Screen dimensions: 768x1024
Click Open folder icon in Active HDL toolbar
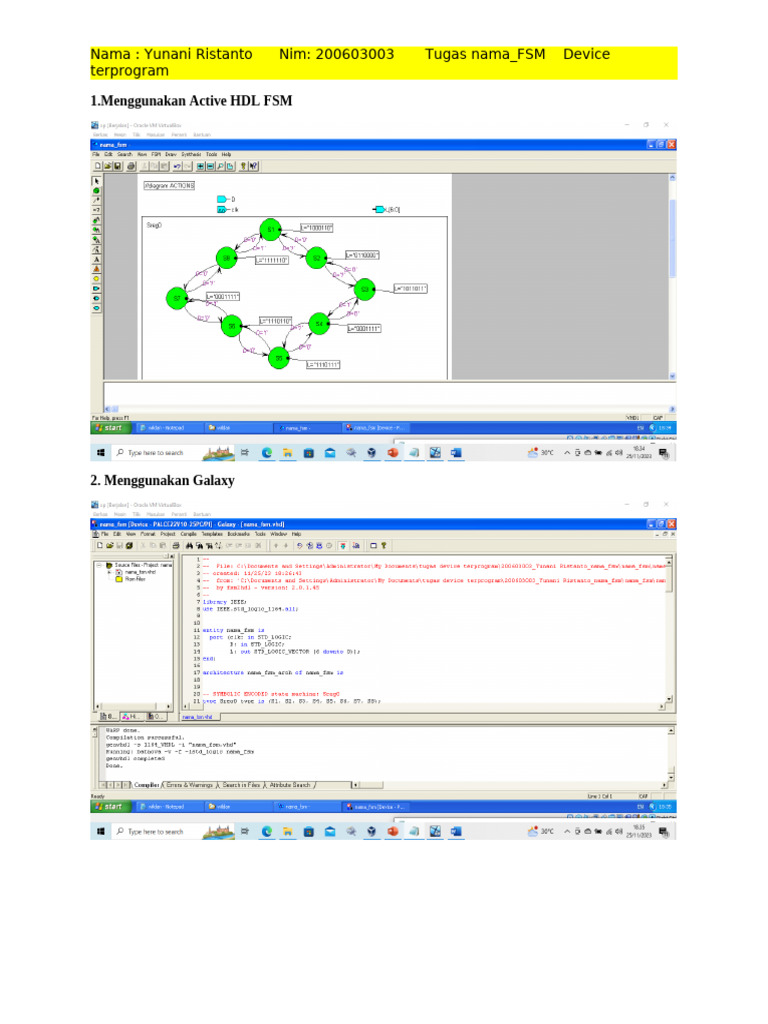coord(108,167)
